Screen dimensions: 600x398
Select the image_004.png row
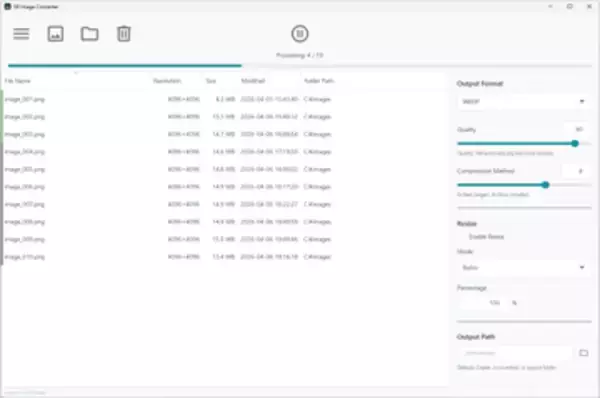[225, 152]
